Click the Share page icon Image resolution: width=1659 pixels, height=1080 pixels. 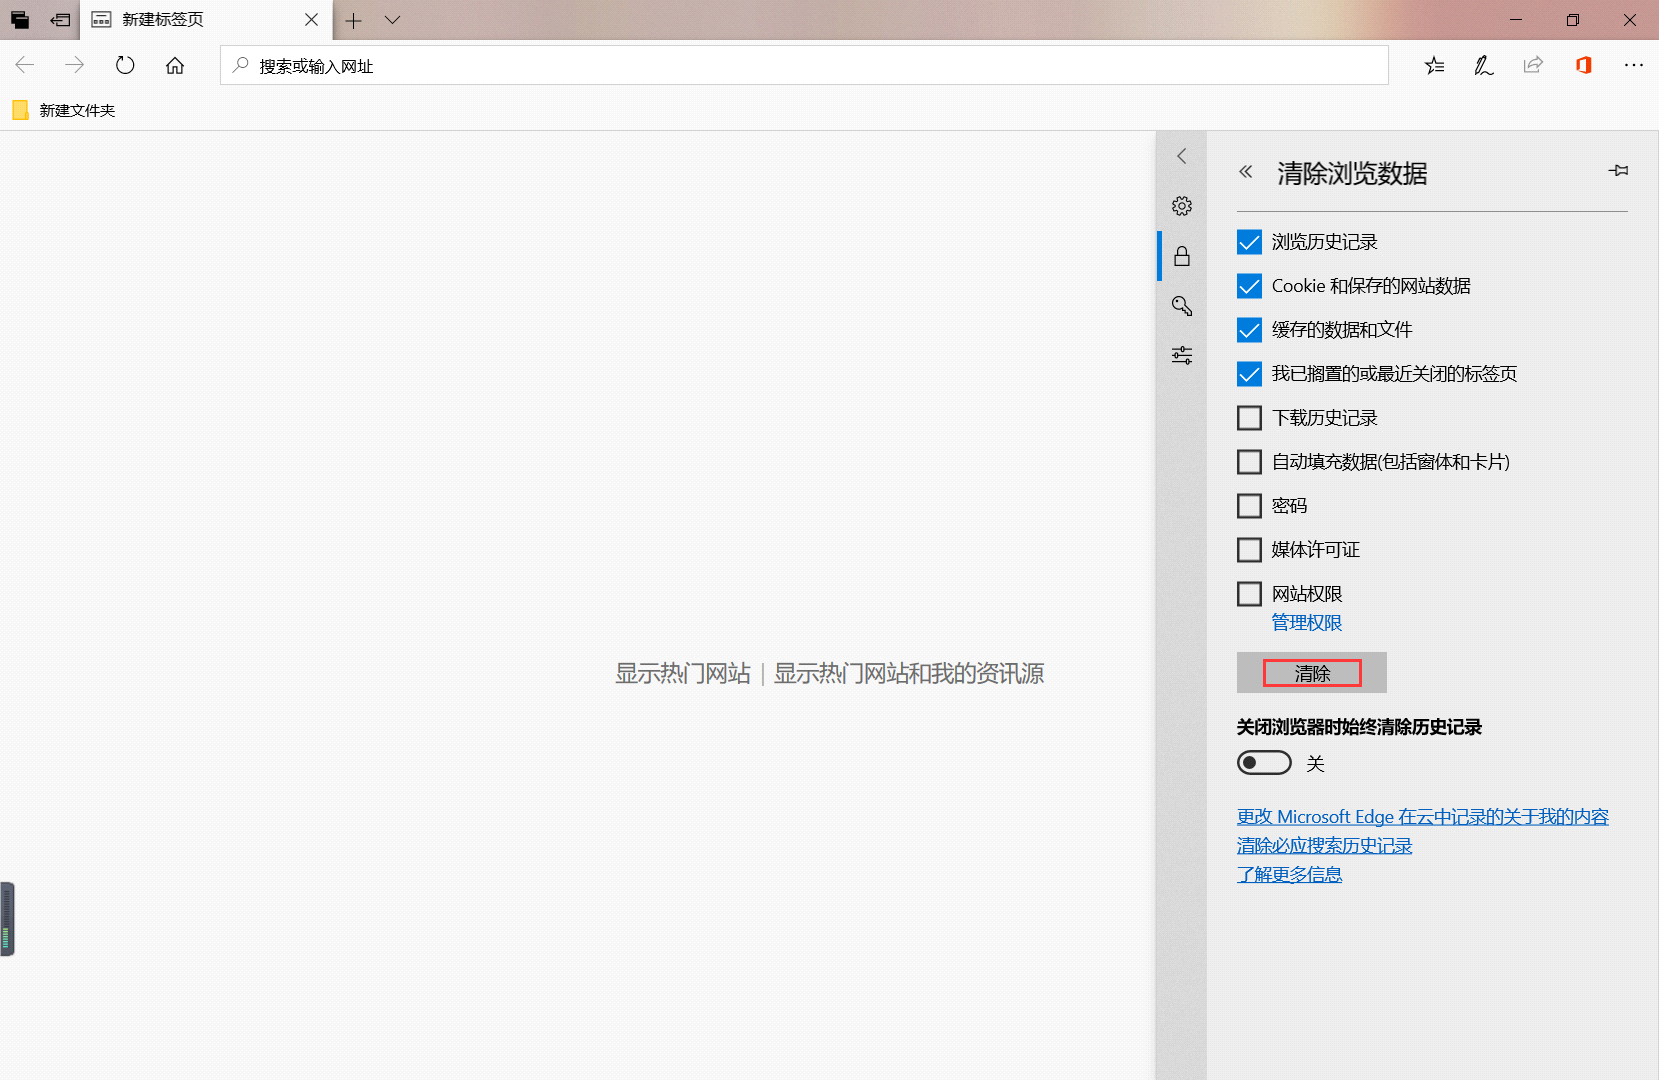1533,65
